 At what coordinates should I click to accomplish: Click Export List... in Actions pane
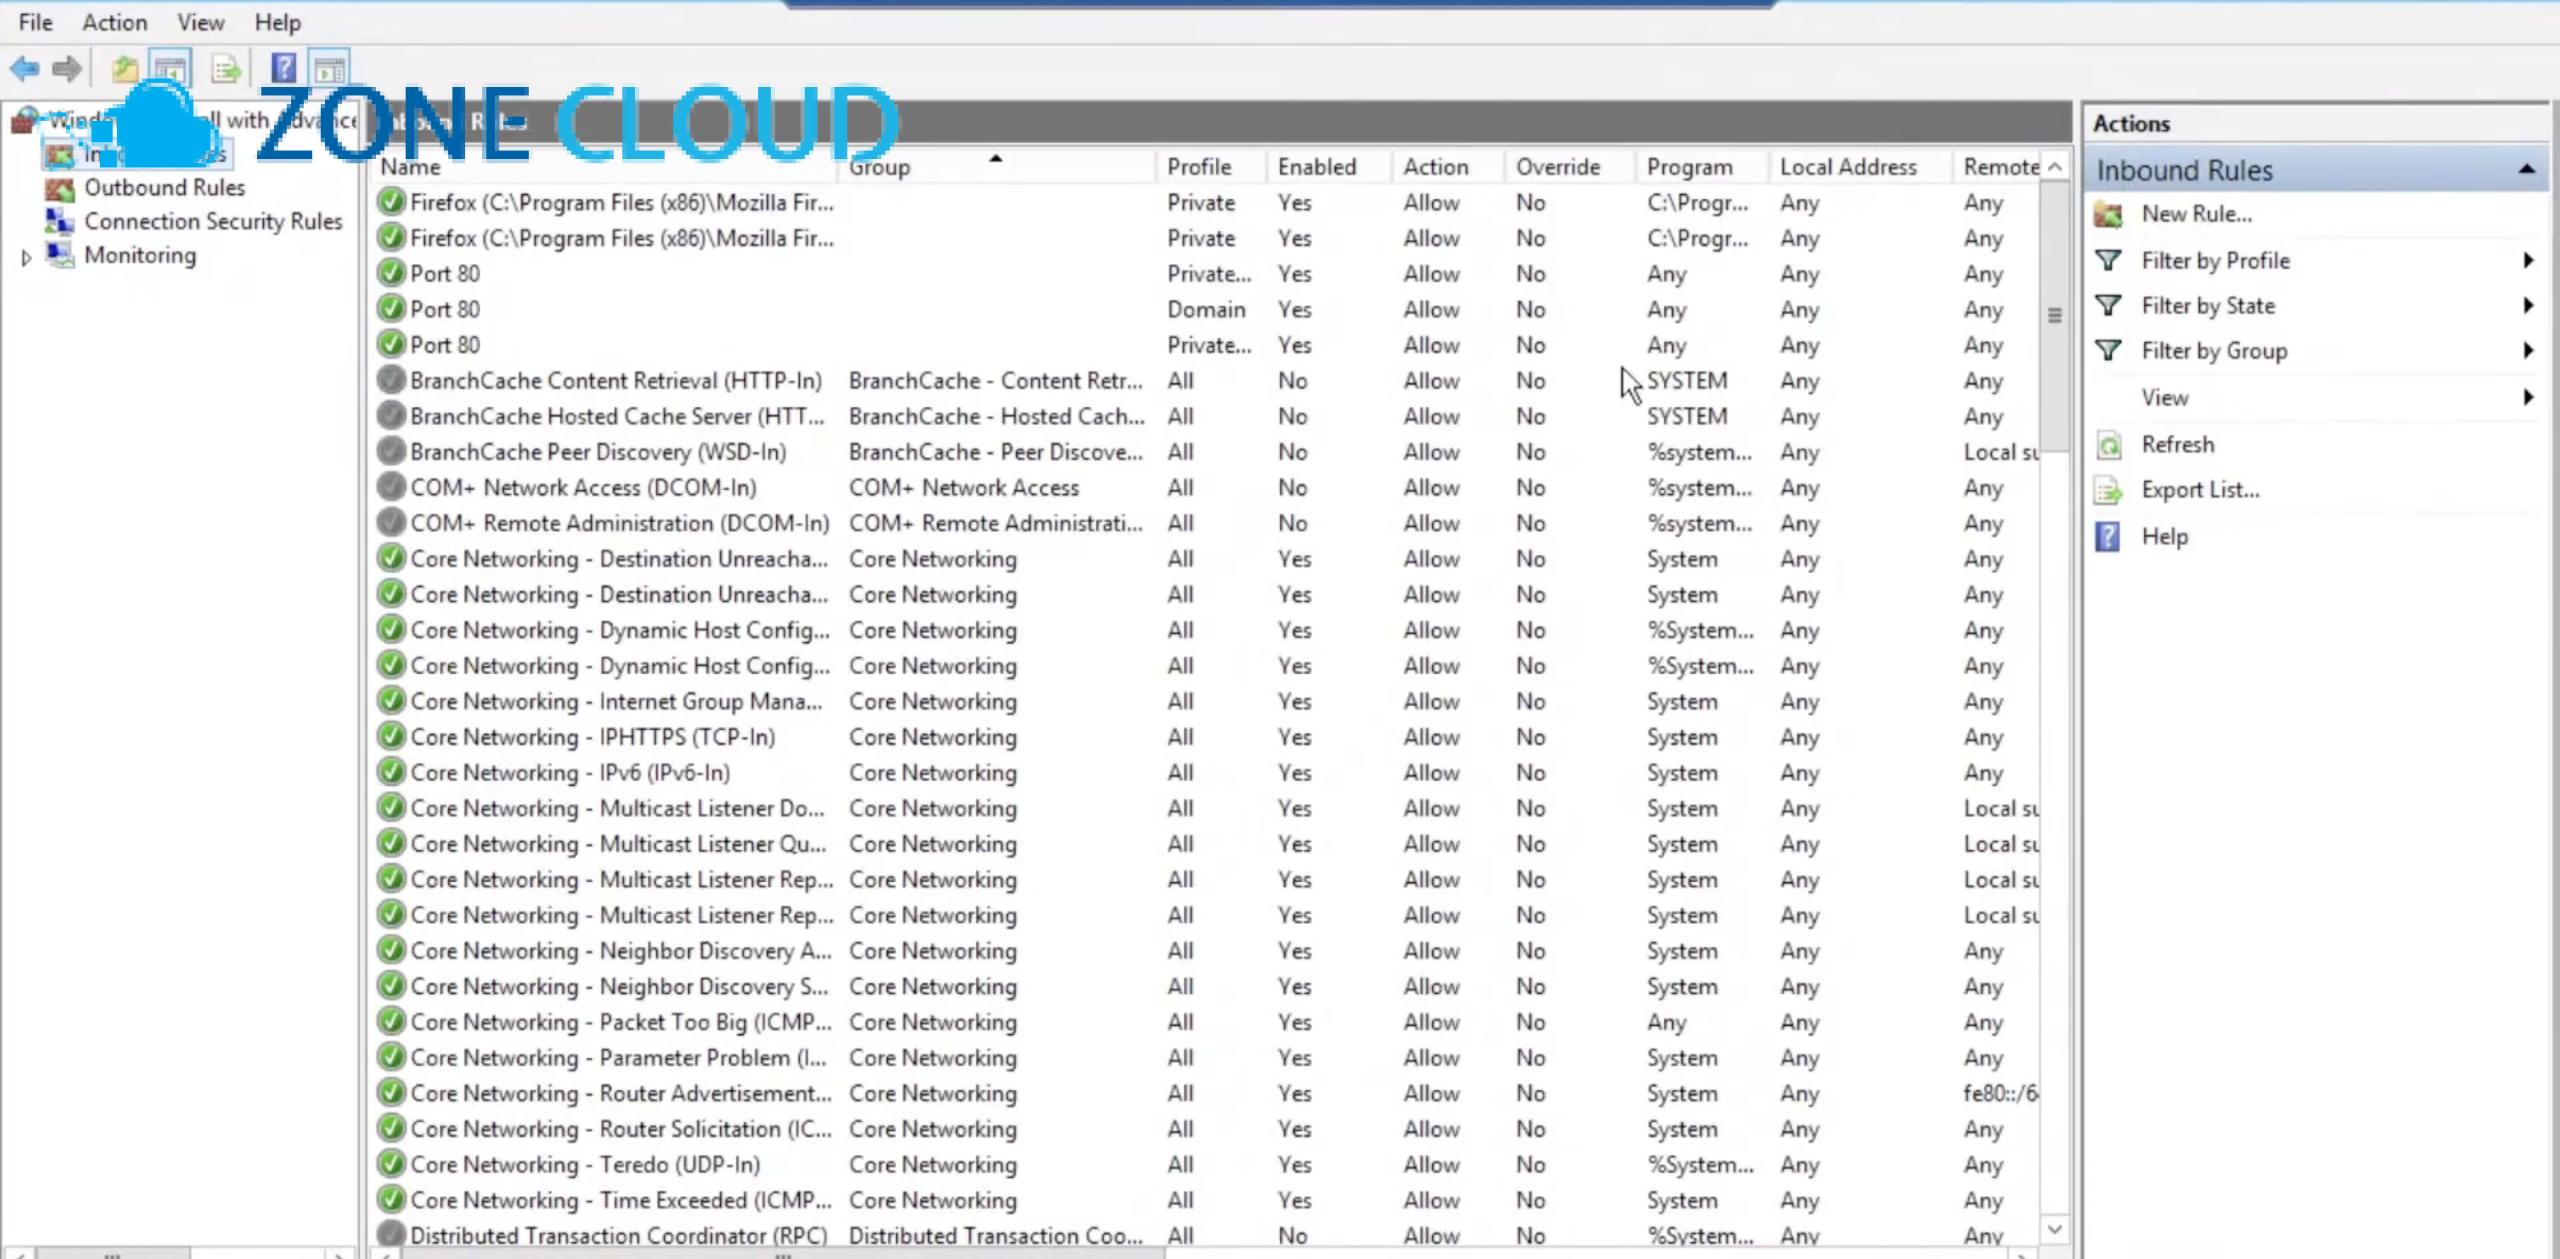[x=2200, y=490]
